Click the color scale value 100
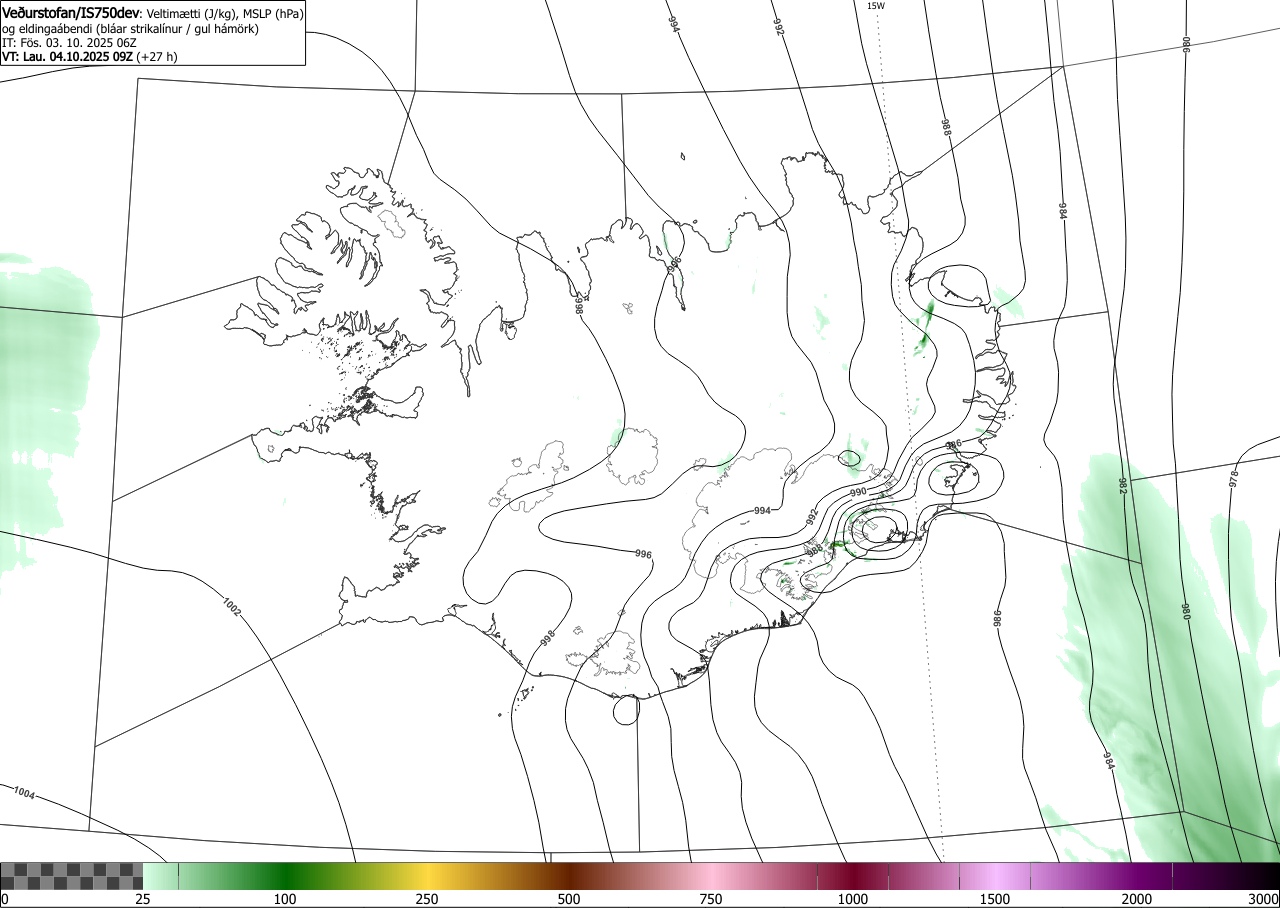Screen dimensions: 1280x908 (x=285, y=900)
